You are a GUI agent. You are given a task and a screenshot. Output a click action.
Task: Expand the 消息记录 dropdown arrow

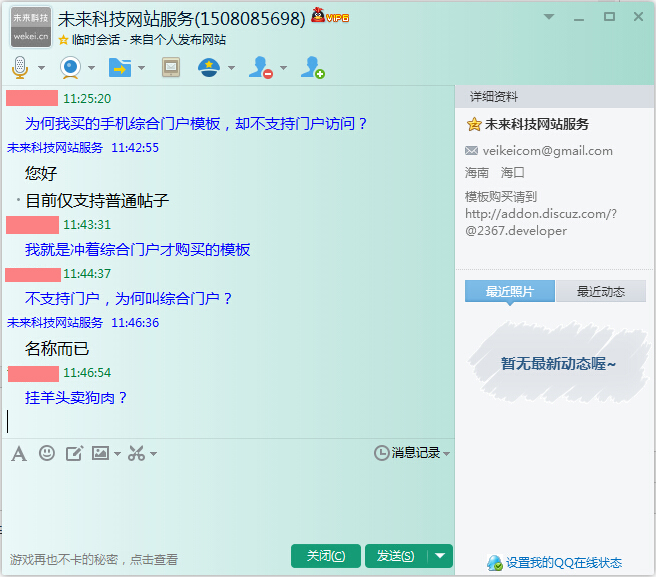pos(446,454)
